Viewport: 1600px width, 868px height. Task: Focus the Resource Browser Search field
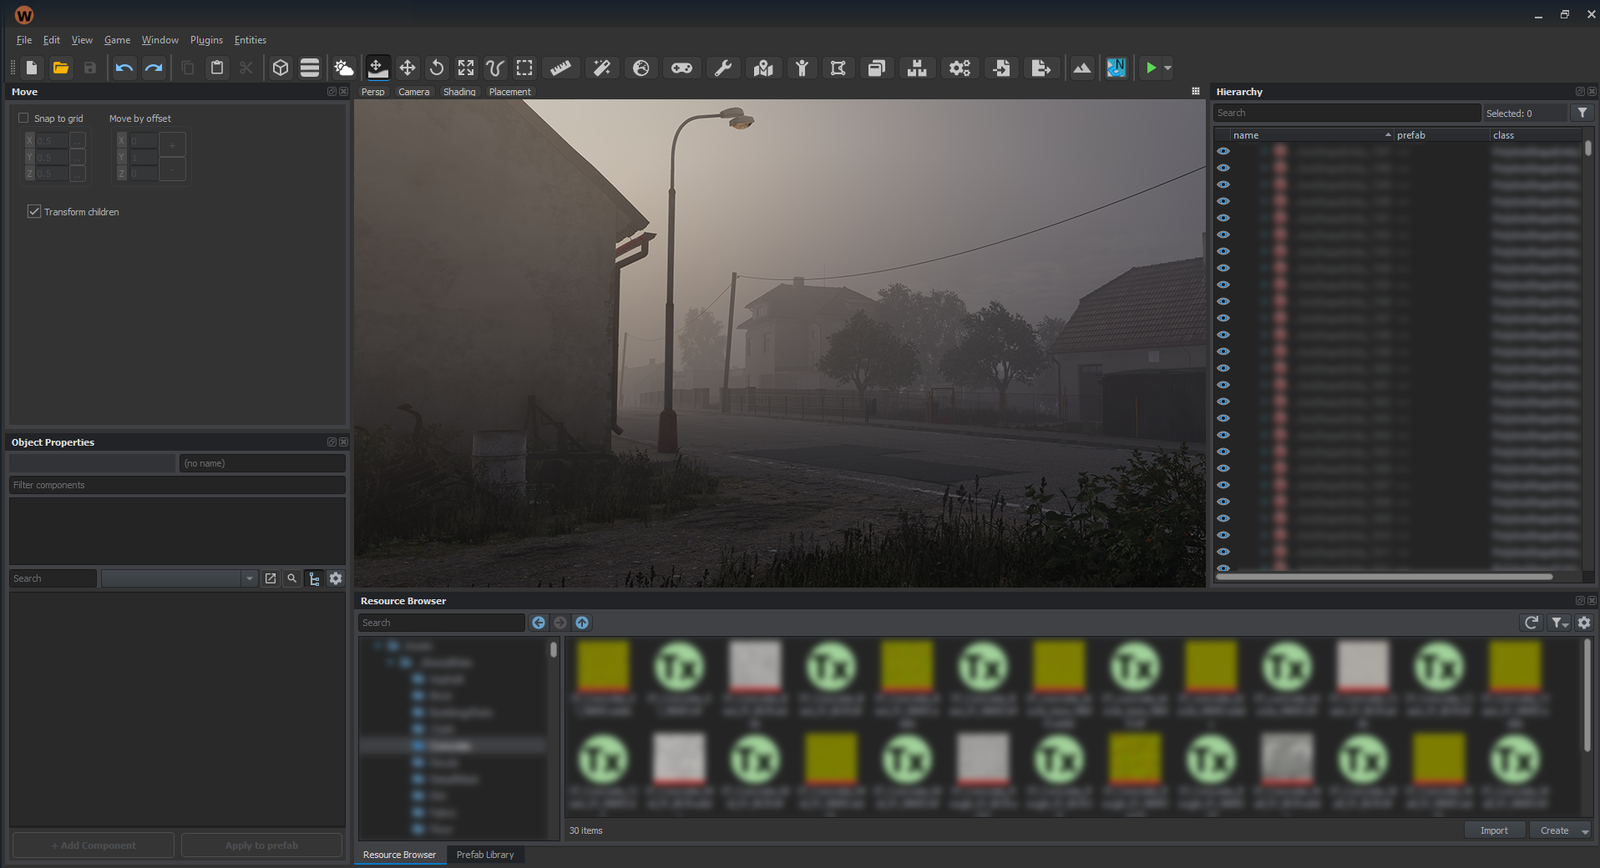[x=441, y=623]
